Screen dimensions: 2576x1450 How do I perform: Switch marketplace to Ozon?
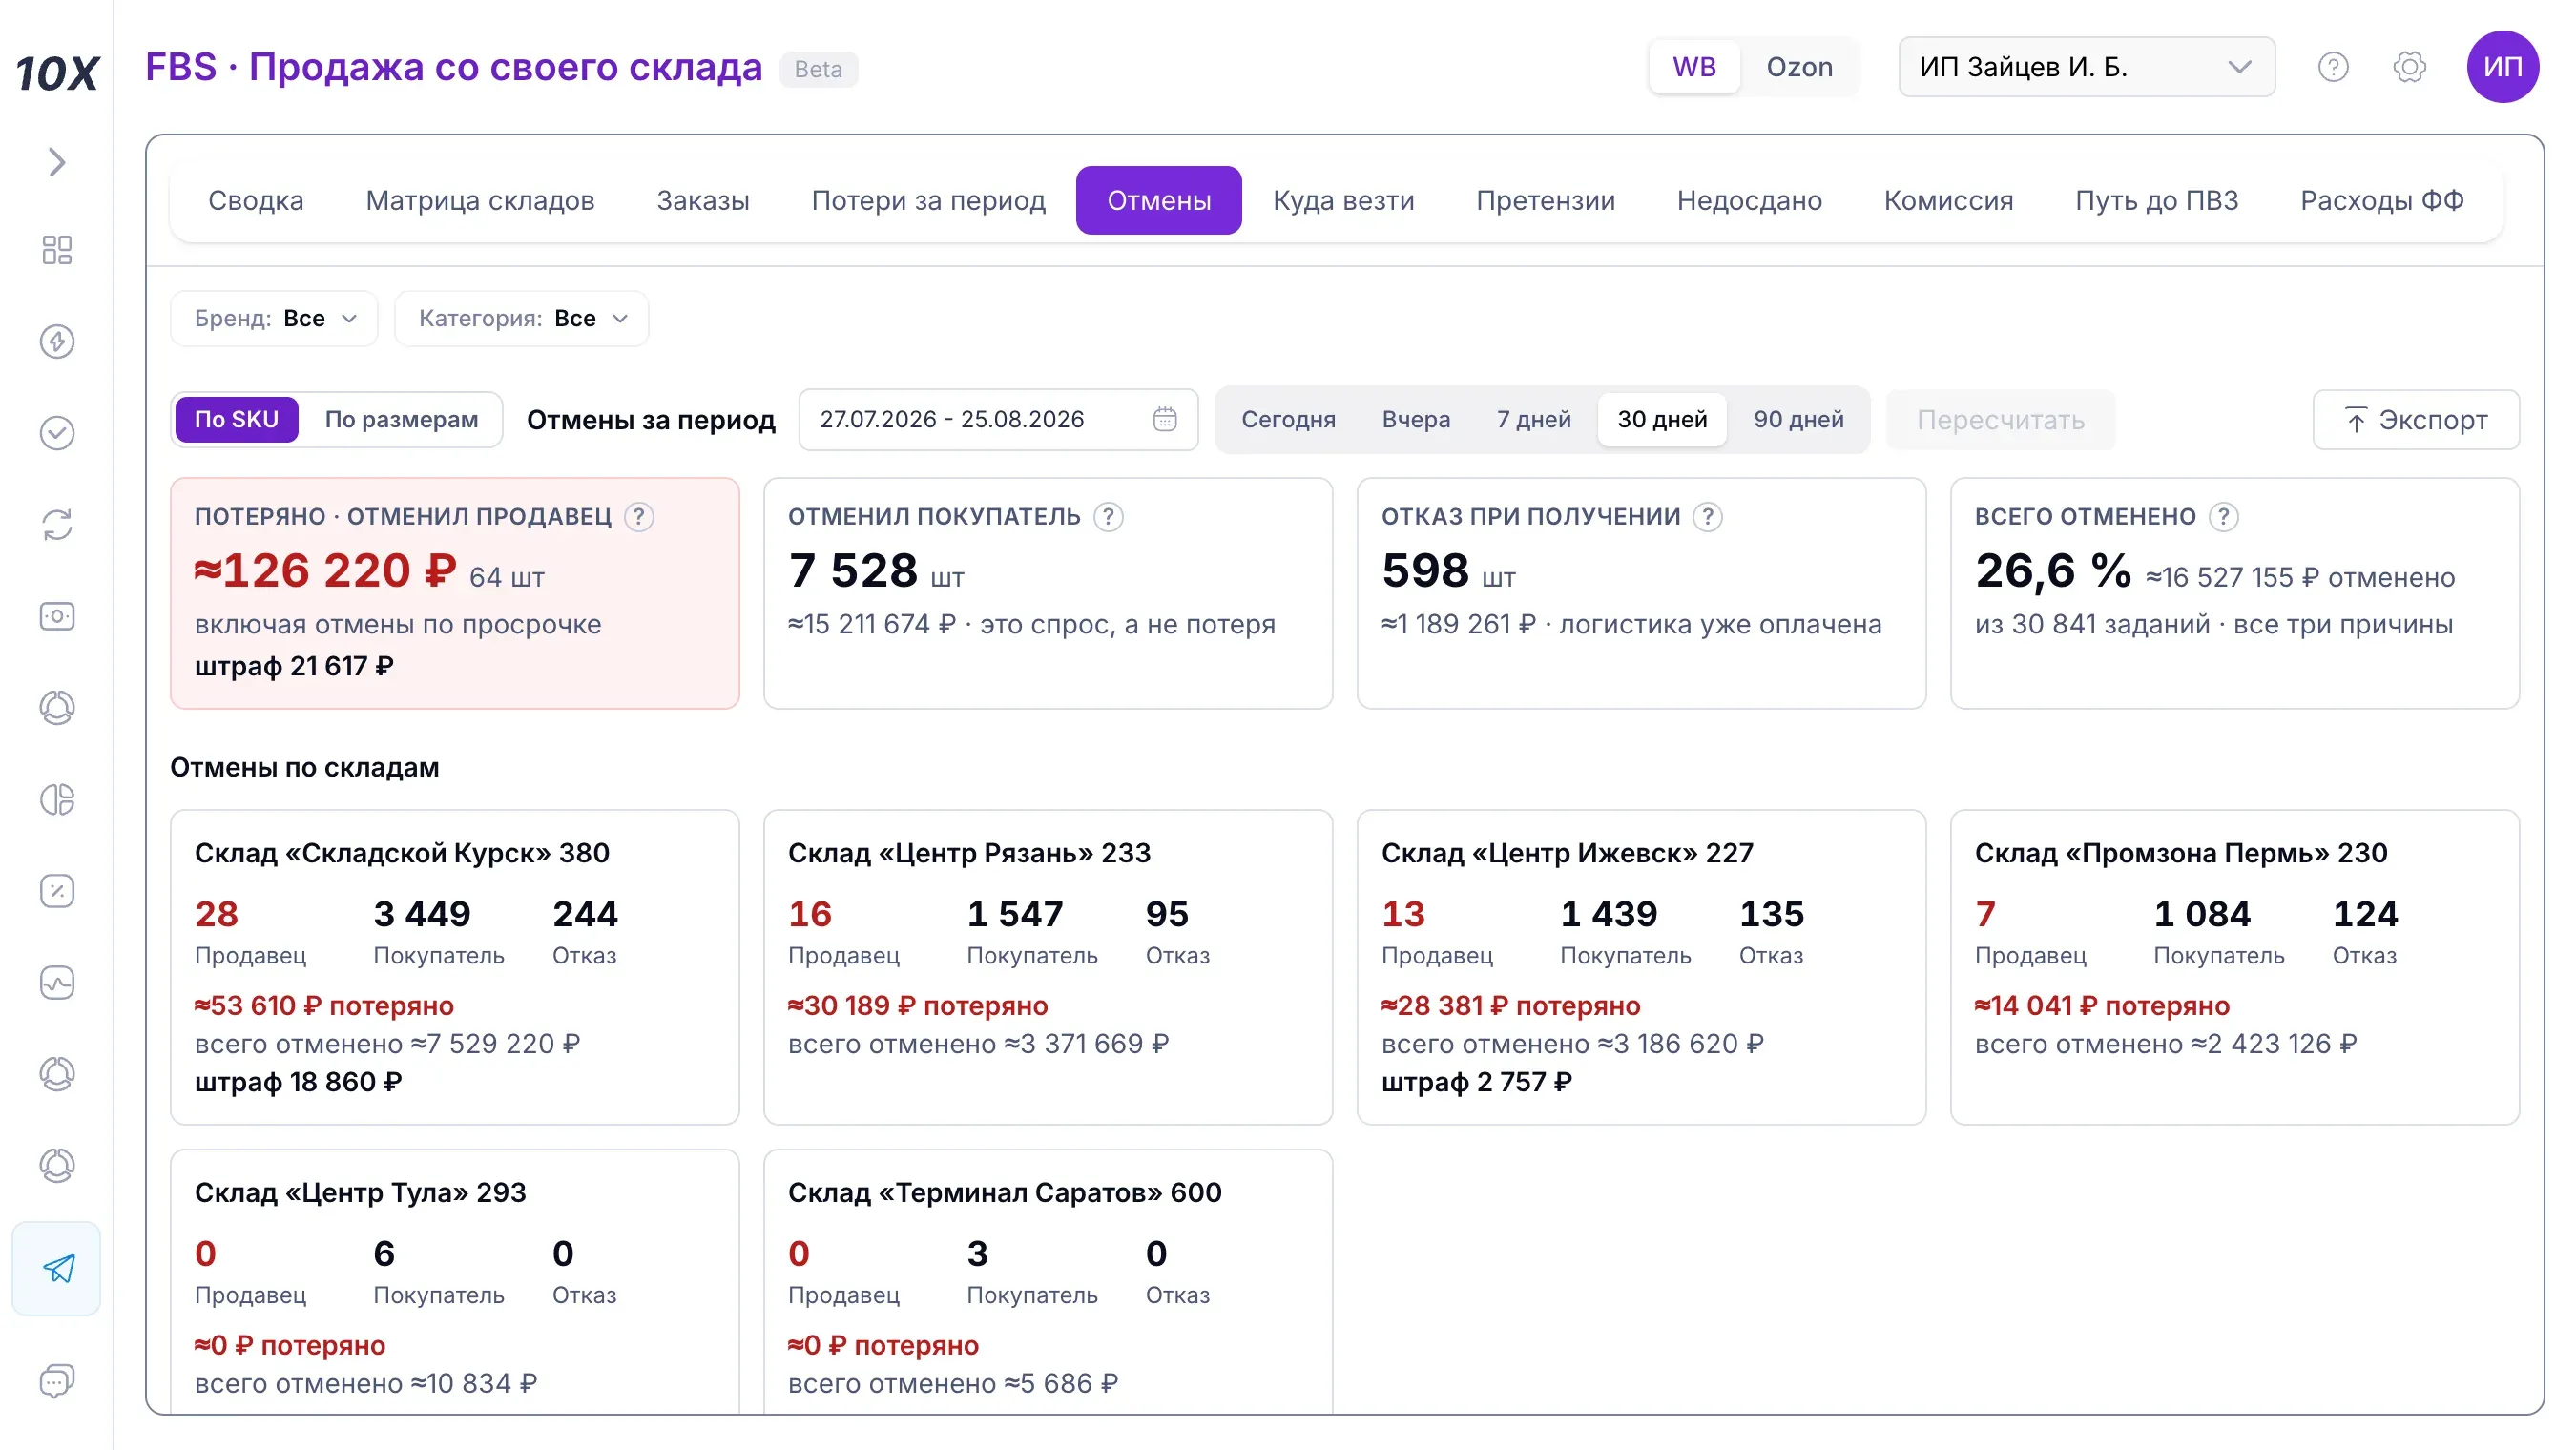point(1799,67)
